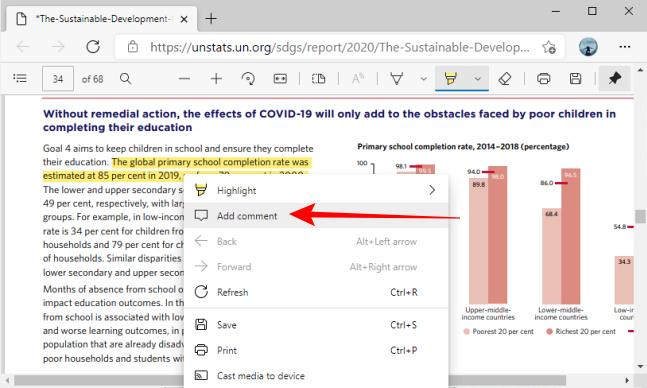Choose Cast media to device
The image size is (647, 388).
[x=316, y=376]
